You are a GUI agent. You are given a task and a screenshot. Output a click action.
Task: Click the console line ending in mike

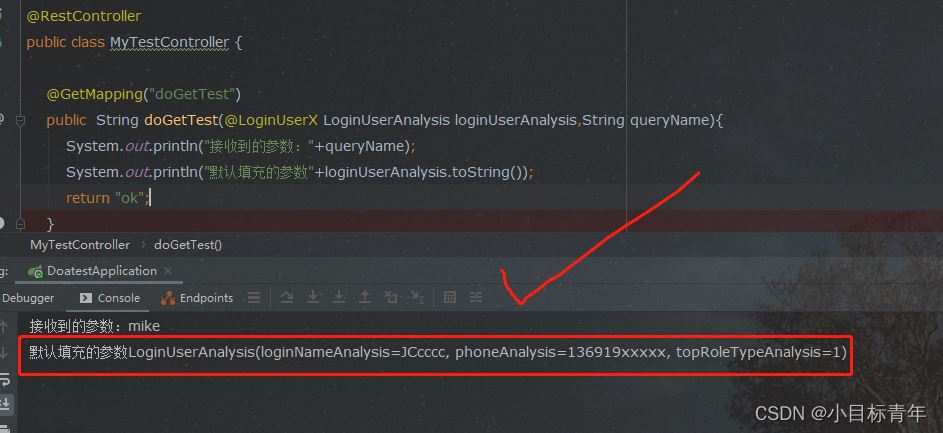pyautogui.click(x=95, y=327)
